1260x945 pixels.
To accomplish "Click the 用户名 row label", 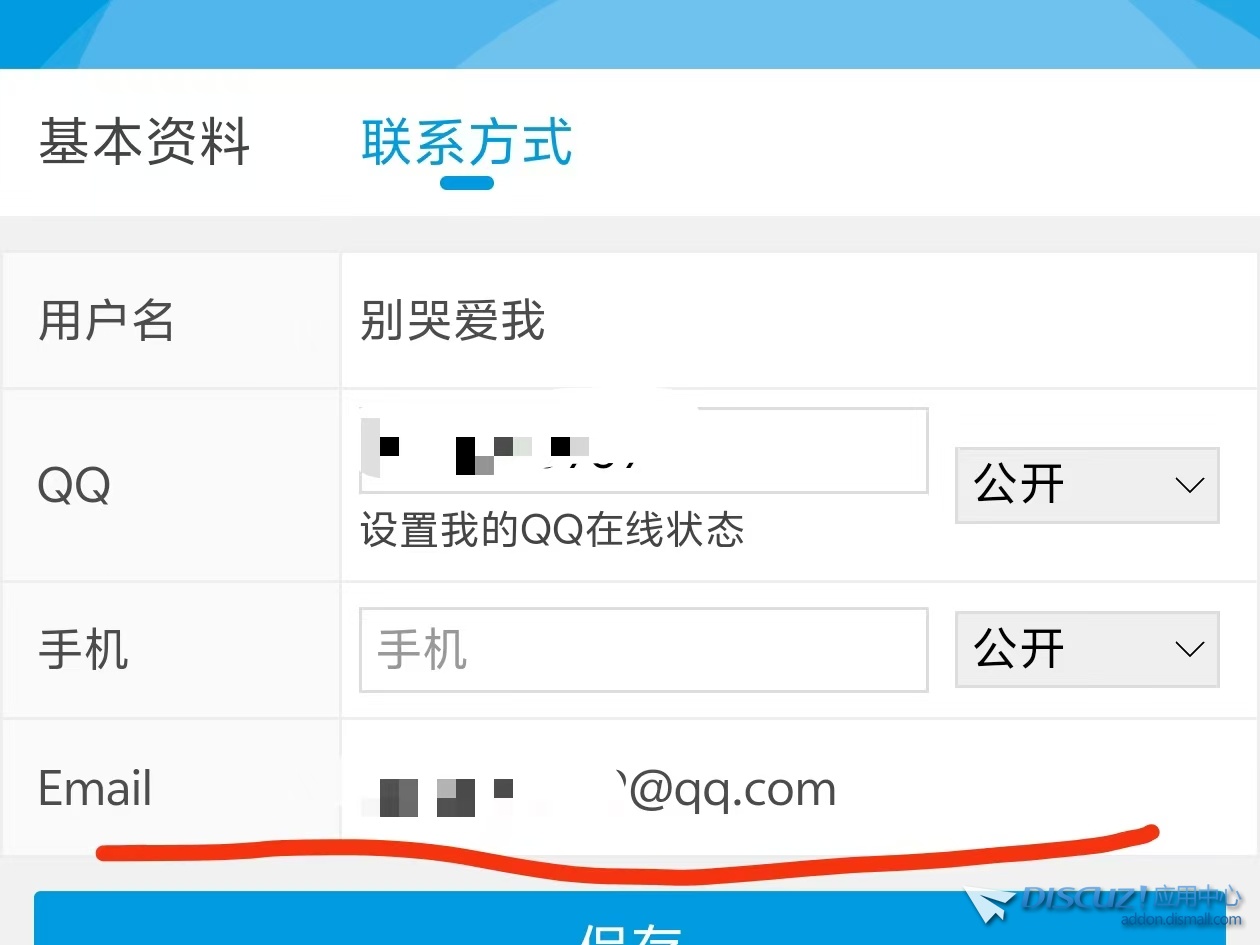I will click(106, 322).
